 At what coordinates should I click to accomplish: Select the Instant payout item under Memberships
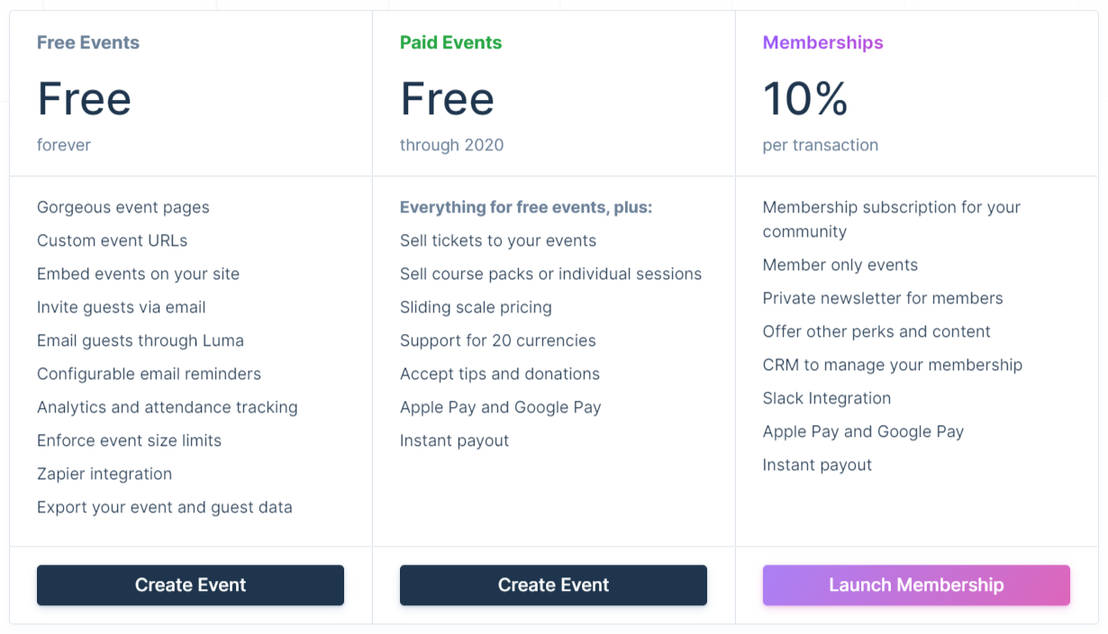coord(817,464)
